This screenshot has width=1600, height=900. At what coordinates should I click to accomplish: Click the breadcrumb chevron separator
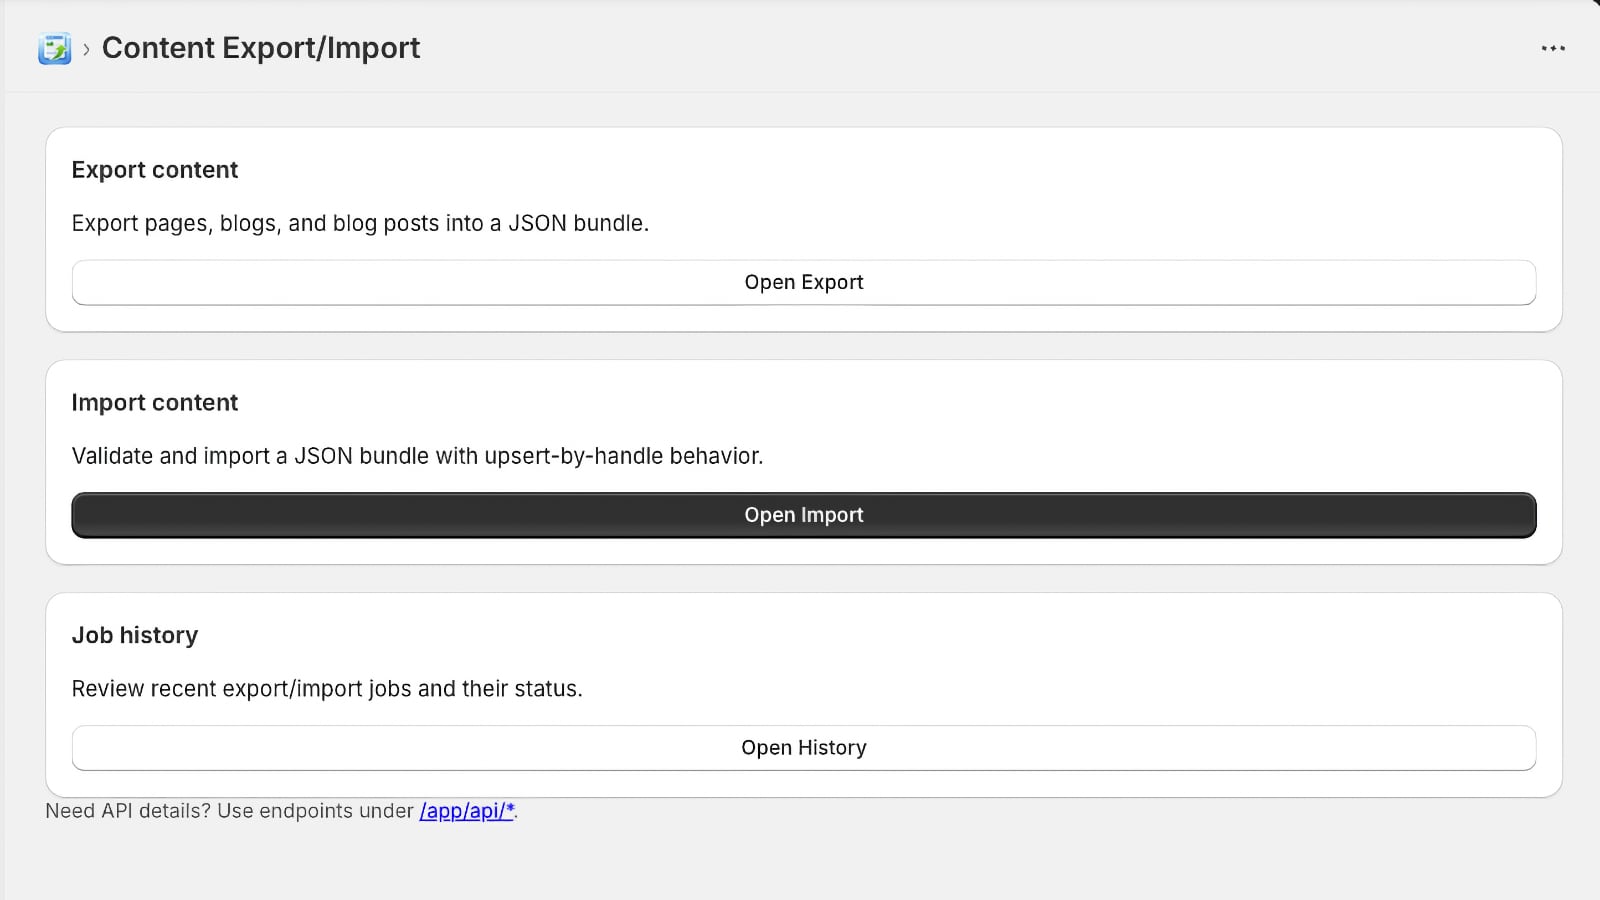(87, 49)
